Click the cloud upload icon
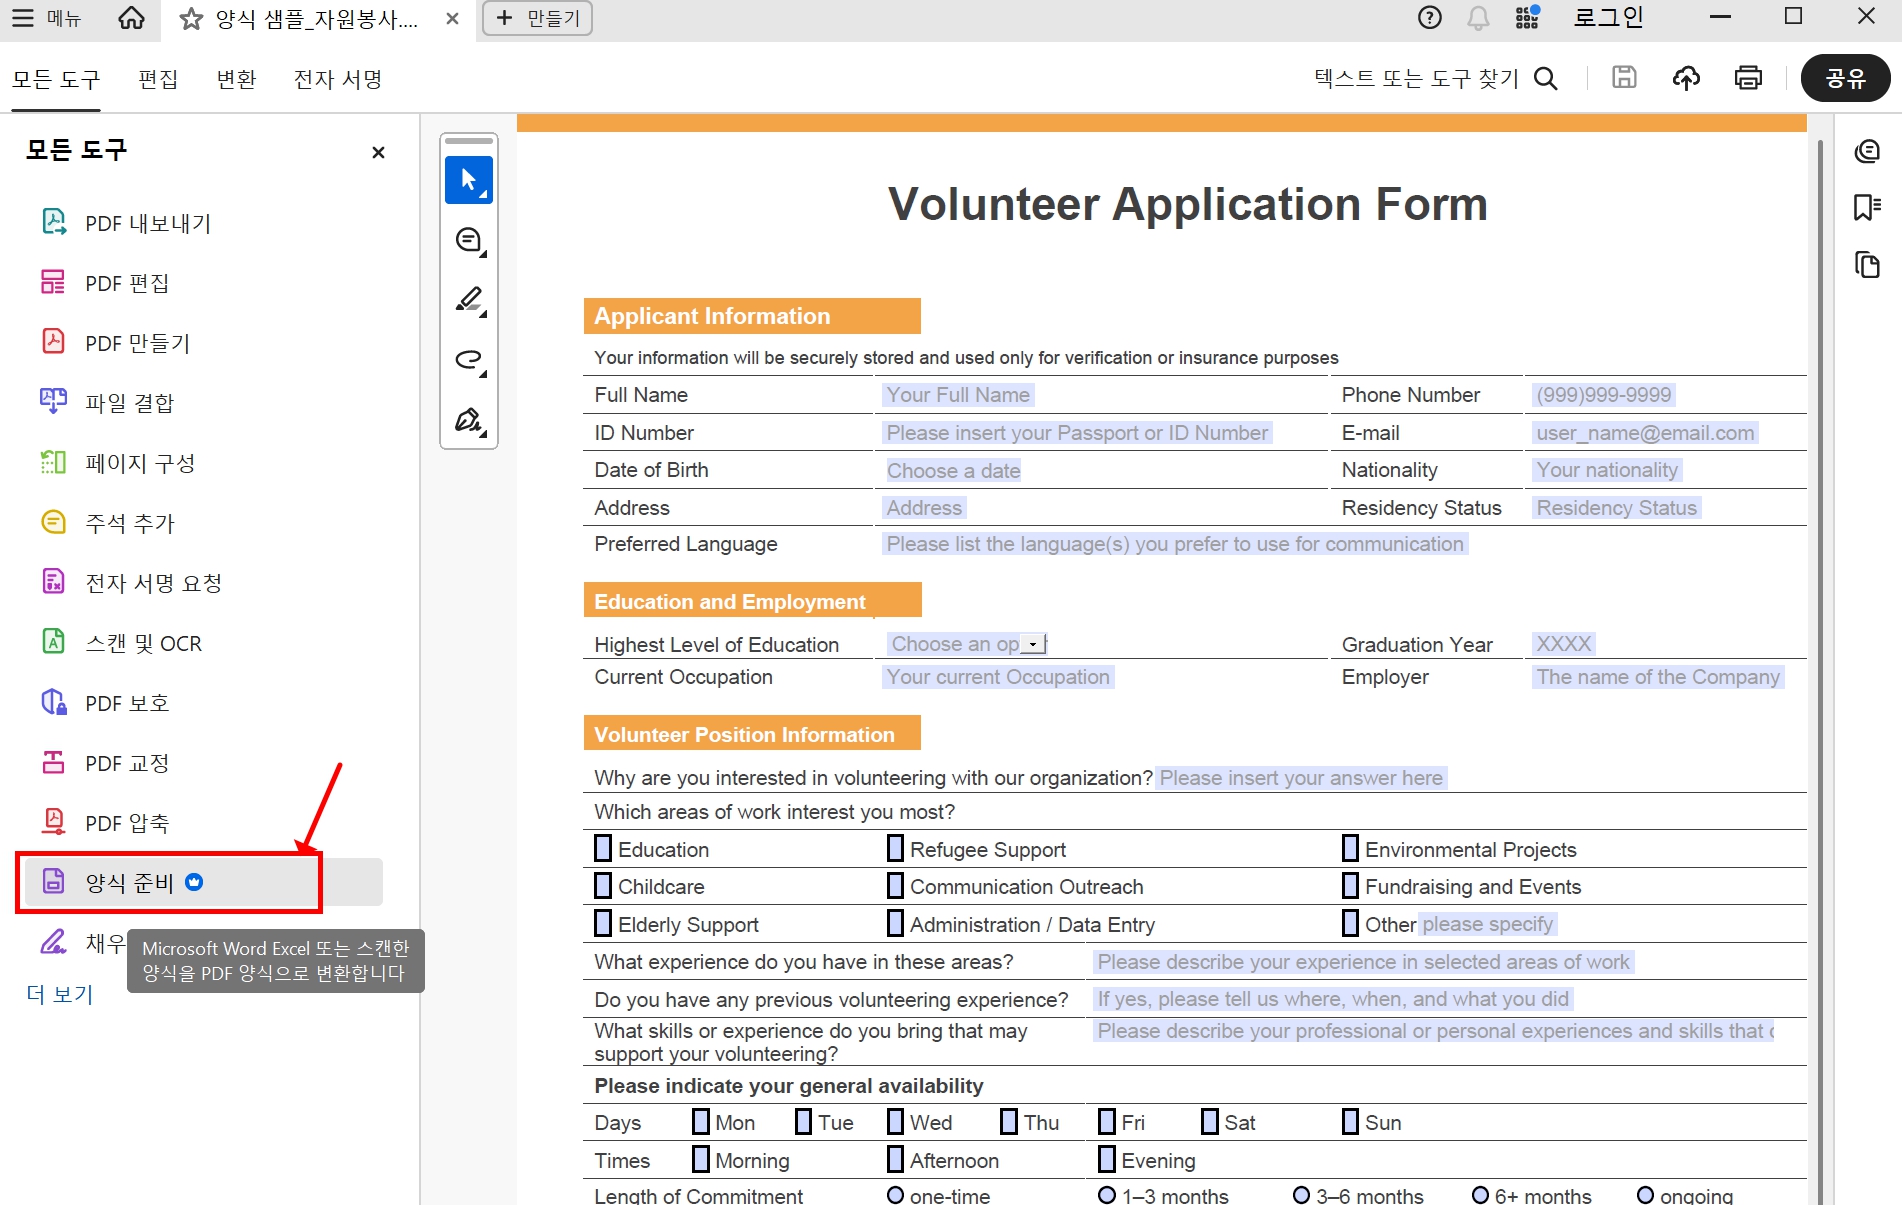1902x1205 pixels. (1686, 78)
